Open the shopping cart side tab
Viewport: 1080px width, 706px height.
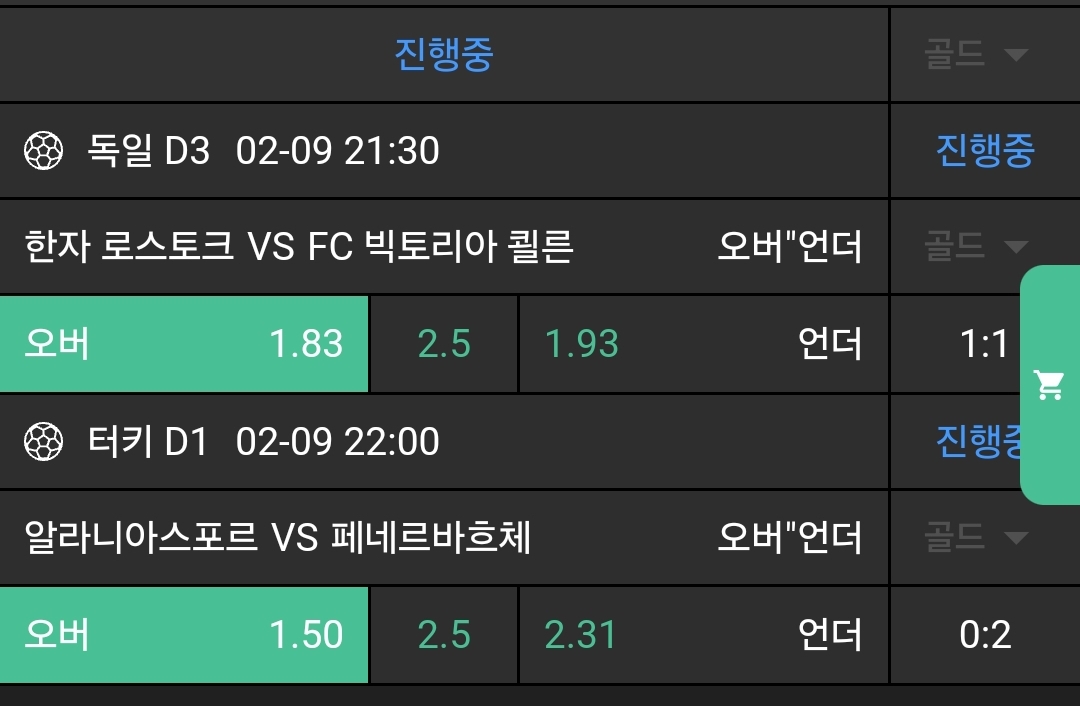point(1050,385)
